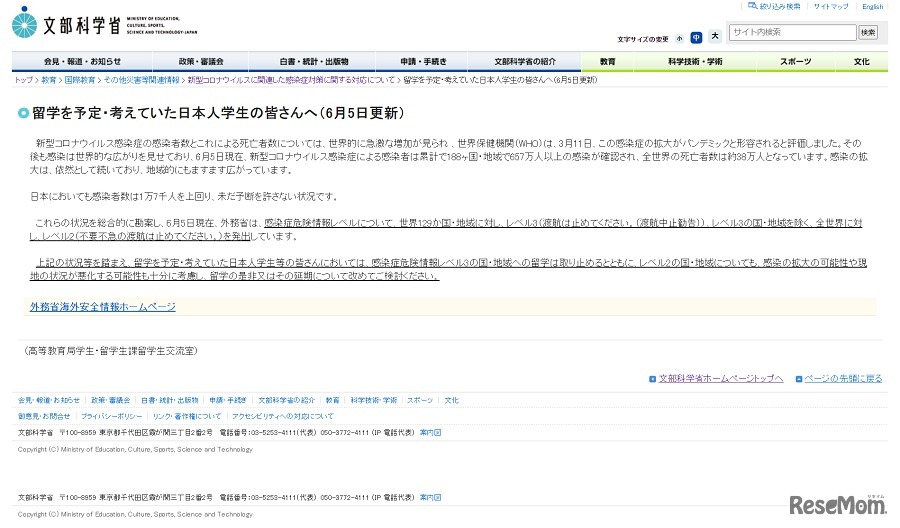Open footer link スポーツ
This screenshot has height=528, width=900.
(420, 401)
